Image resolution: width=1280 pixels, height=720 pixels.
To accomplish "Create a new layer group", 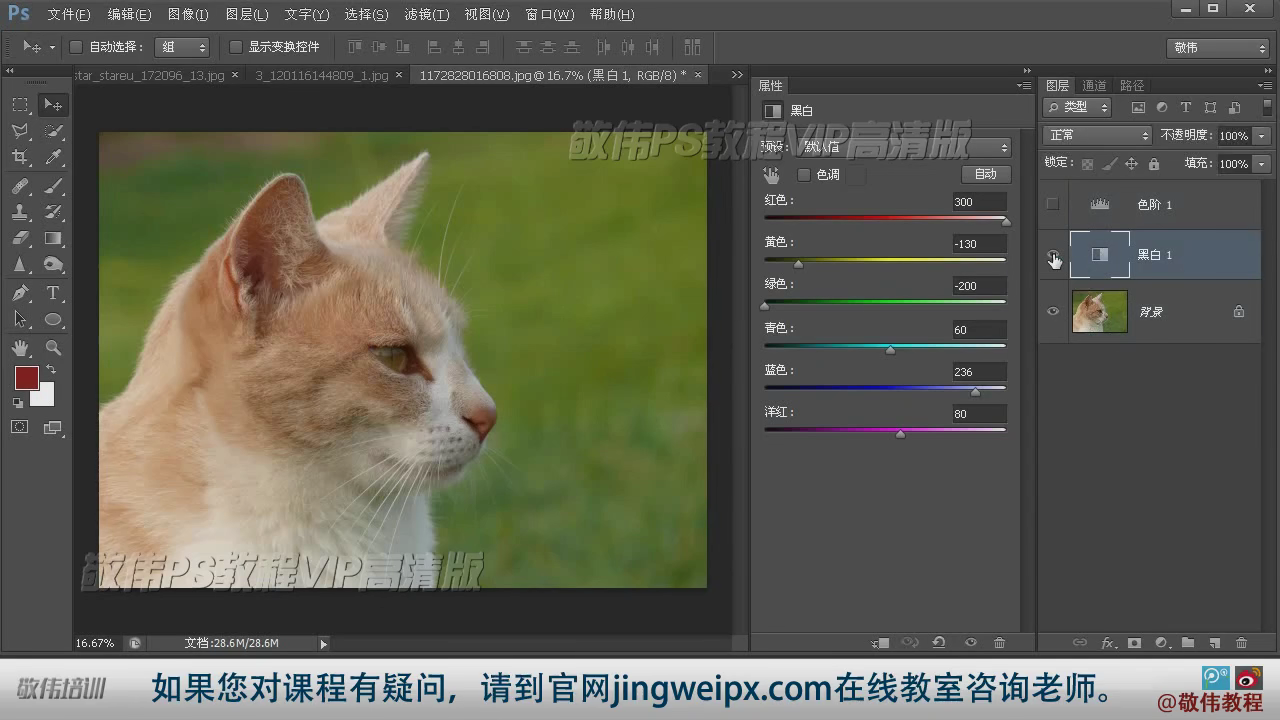I will 1188,643.
